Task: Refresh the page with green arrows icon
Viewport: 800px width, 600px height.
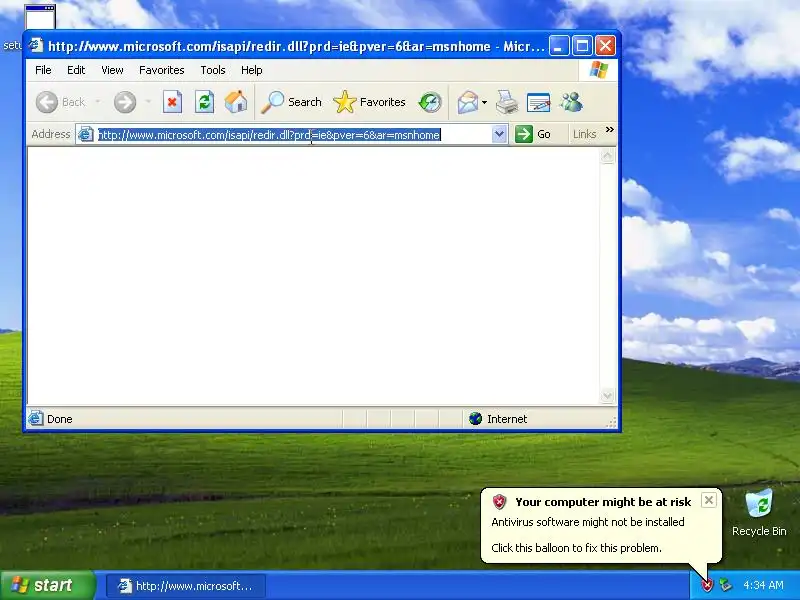Action: [x=204, y=102]
